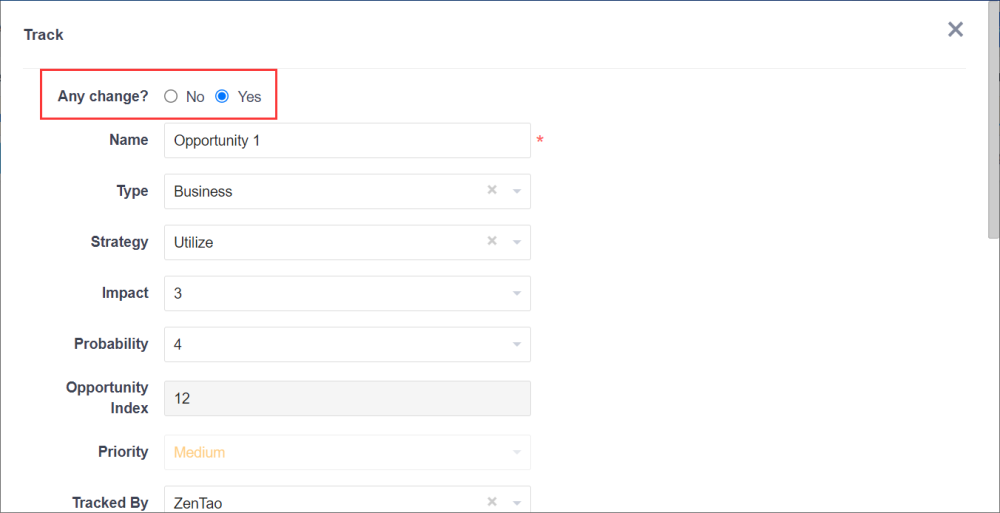Screen dimensions: 1000x513
Task: Click the Any change? label
Action: pyautogui.click(x=103, y=96)
